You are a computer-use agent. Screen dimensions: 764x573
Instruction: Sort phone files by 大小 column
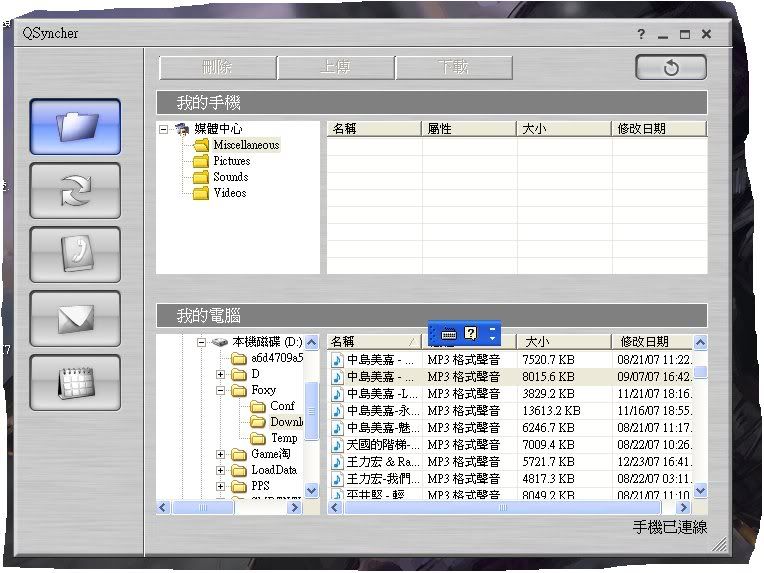[x=564, y=129]
